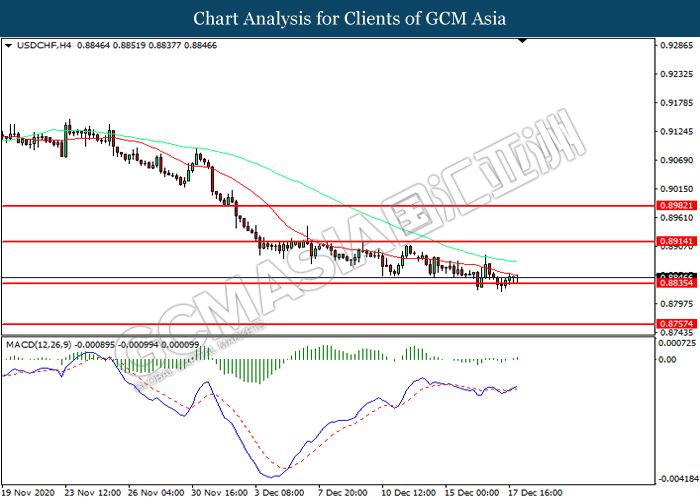Select the 0.88354 support price label
This screenshot has width=700, height=500.
(x=677, y=283)
